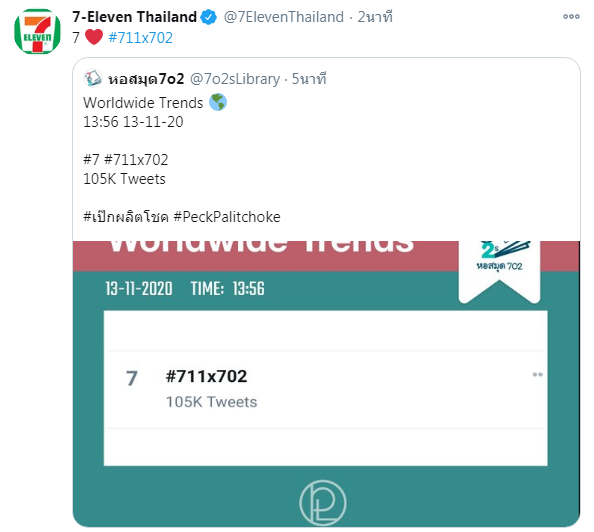Open the Worldwide Trends image thumbnail
The width and height of the screenshot is (594, 532).
pos(326,383)
